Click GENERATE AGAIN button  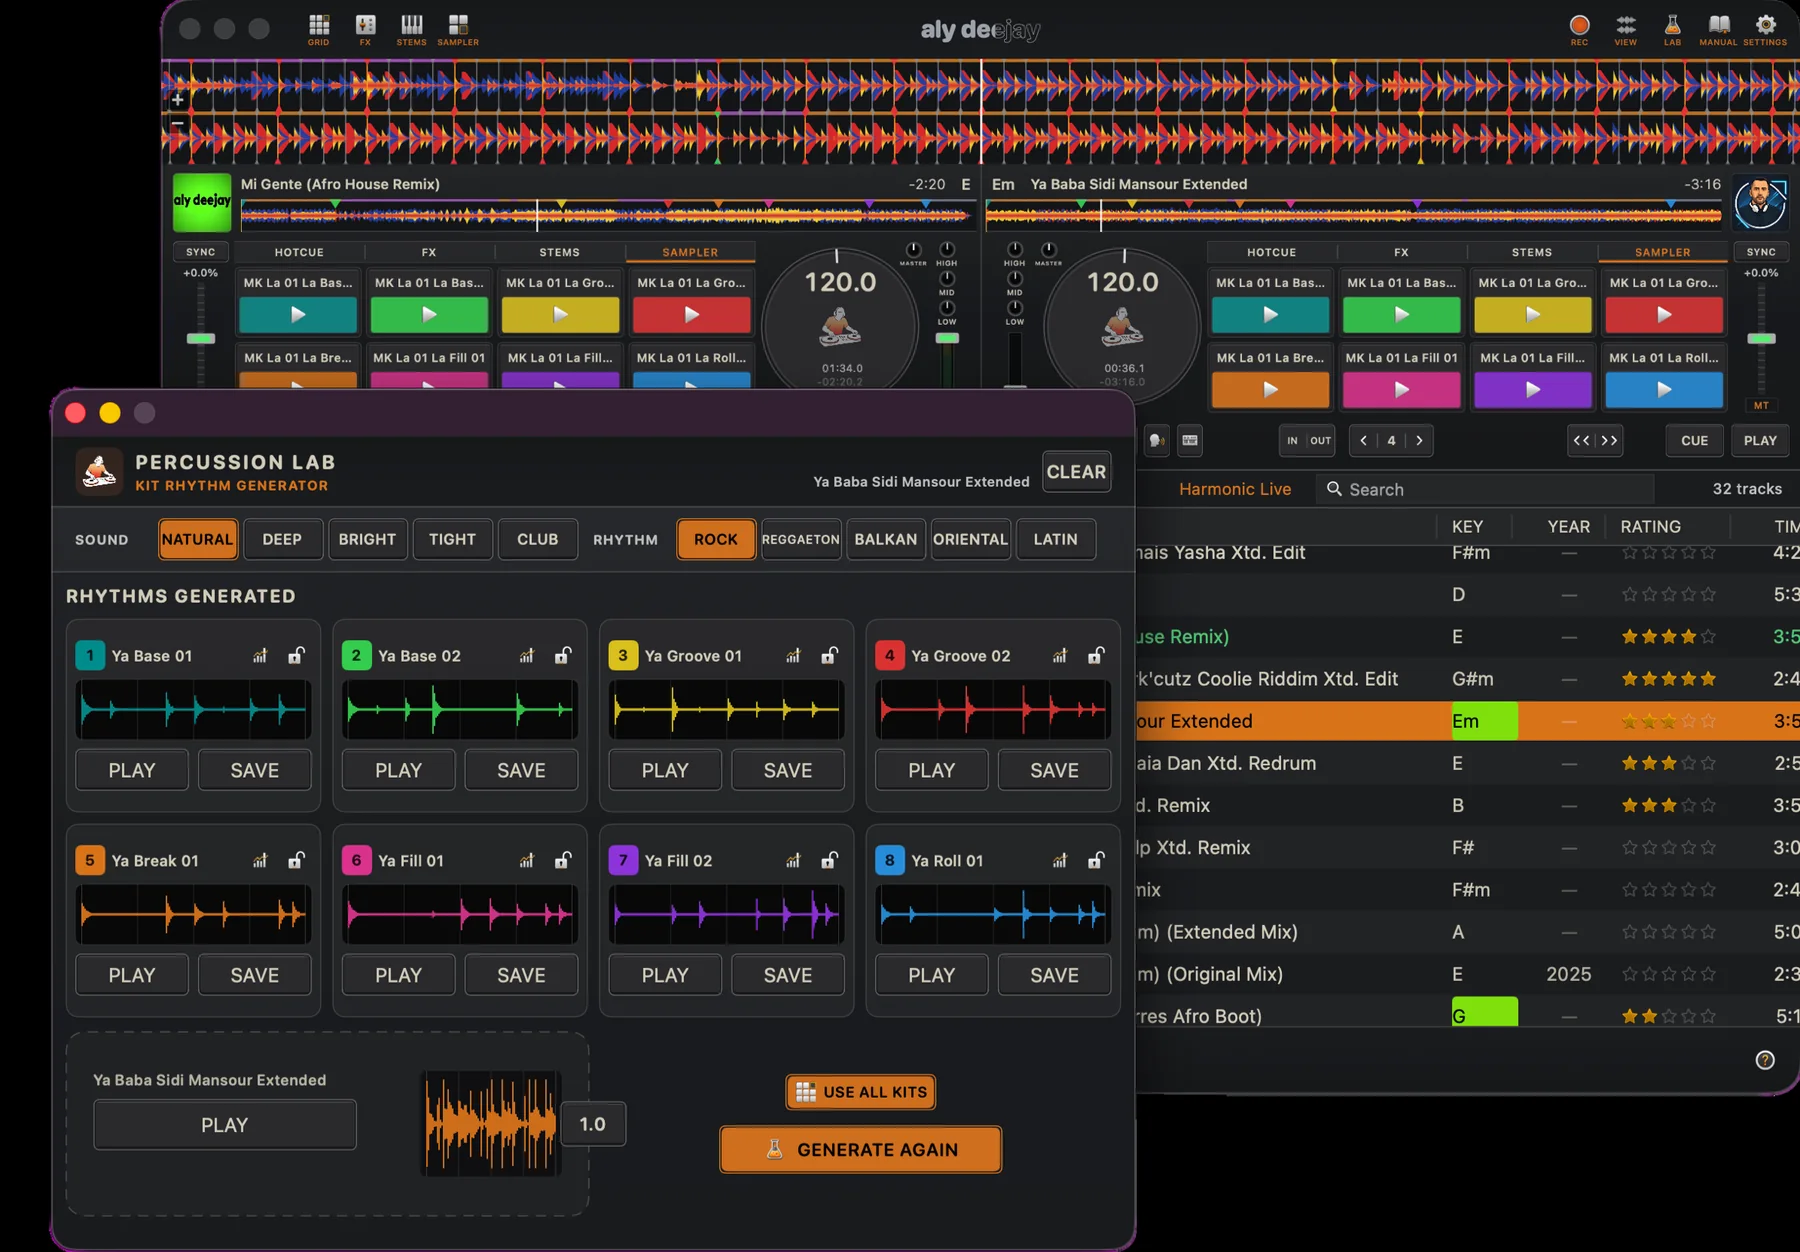pyautogui.click(x=861, y=1150)
